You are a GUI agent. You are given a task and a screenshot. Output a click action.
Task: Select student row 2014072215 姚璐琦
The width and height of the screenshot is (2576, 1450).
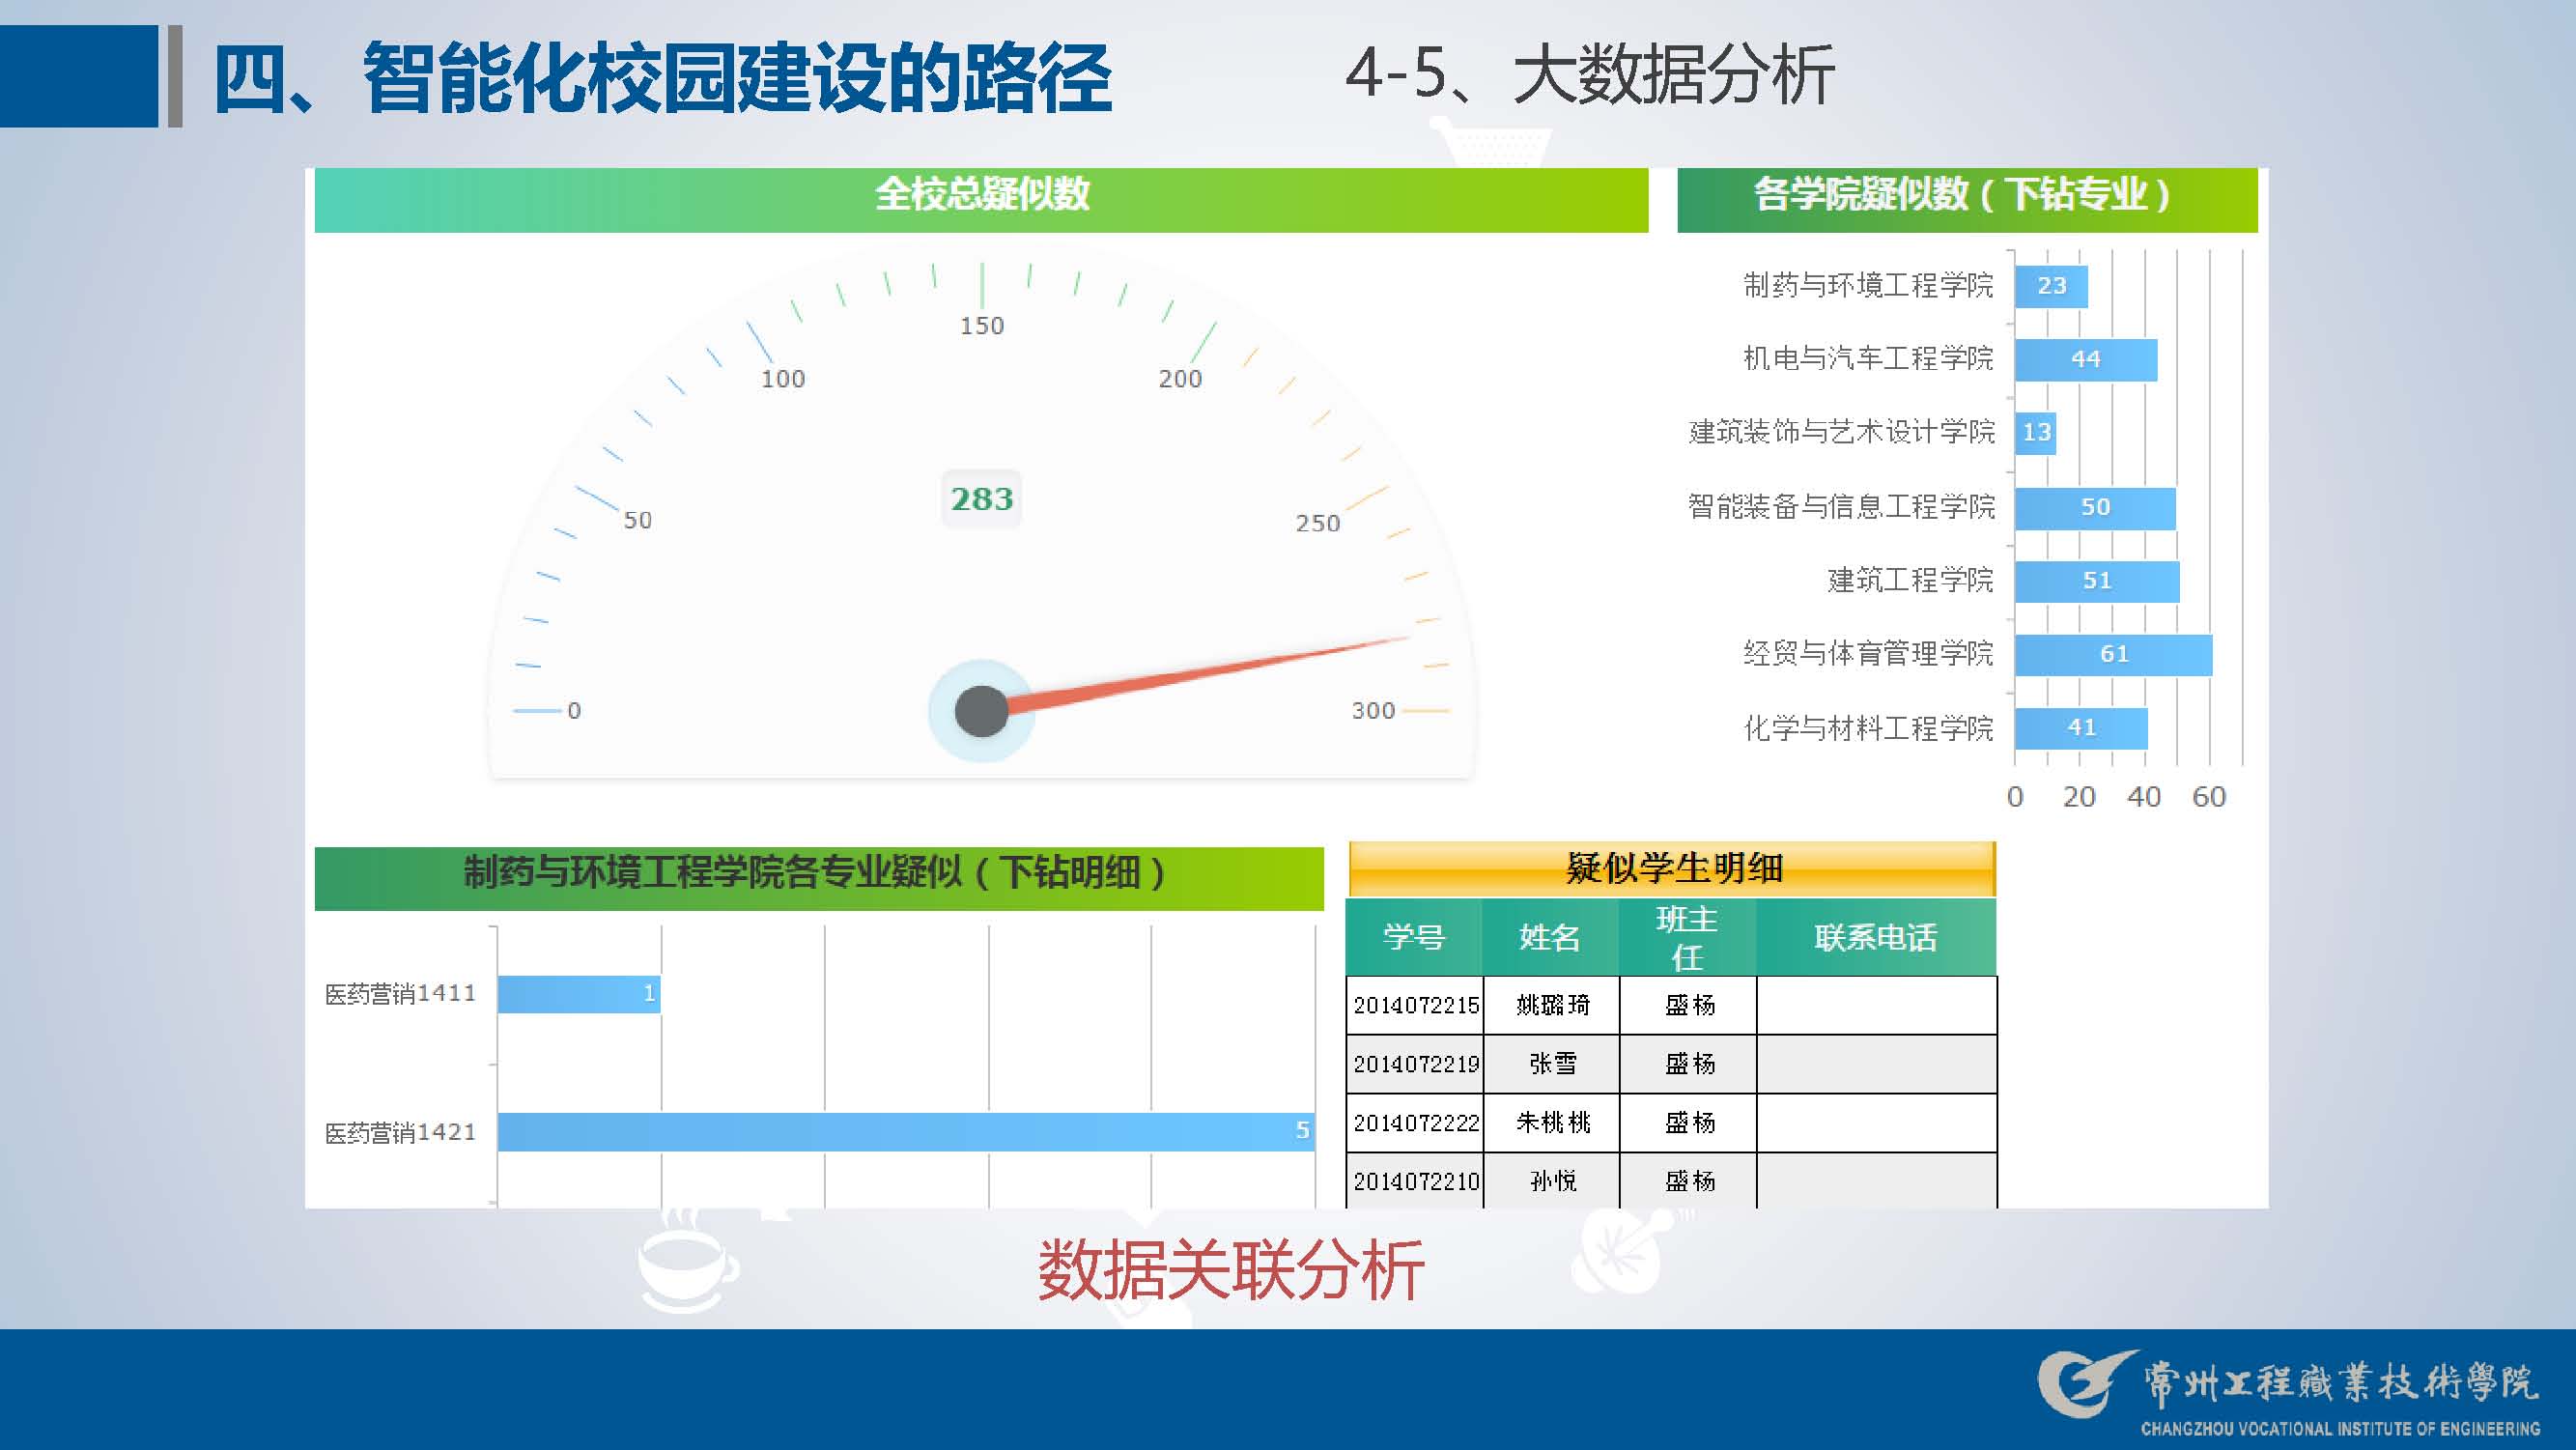pos(1552,1005)
